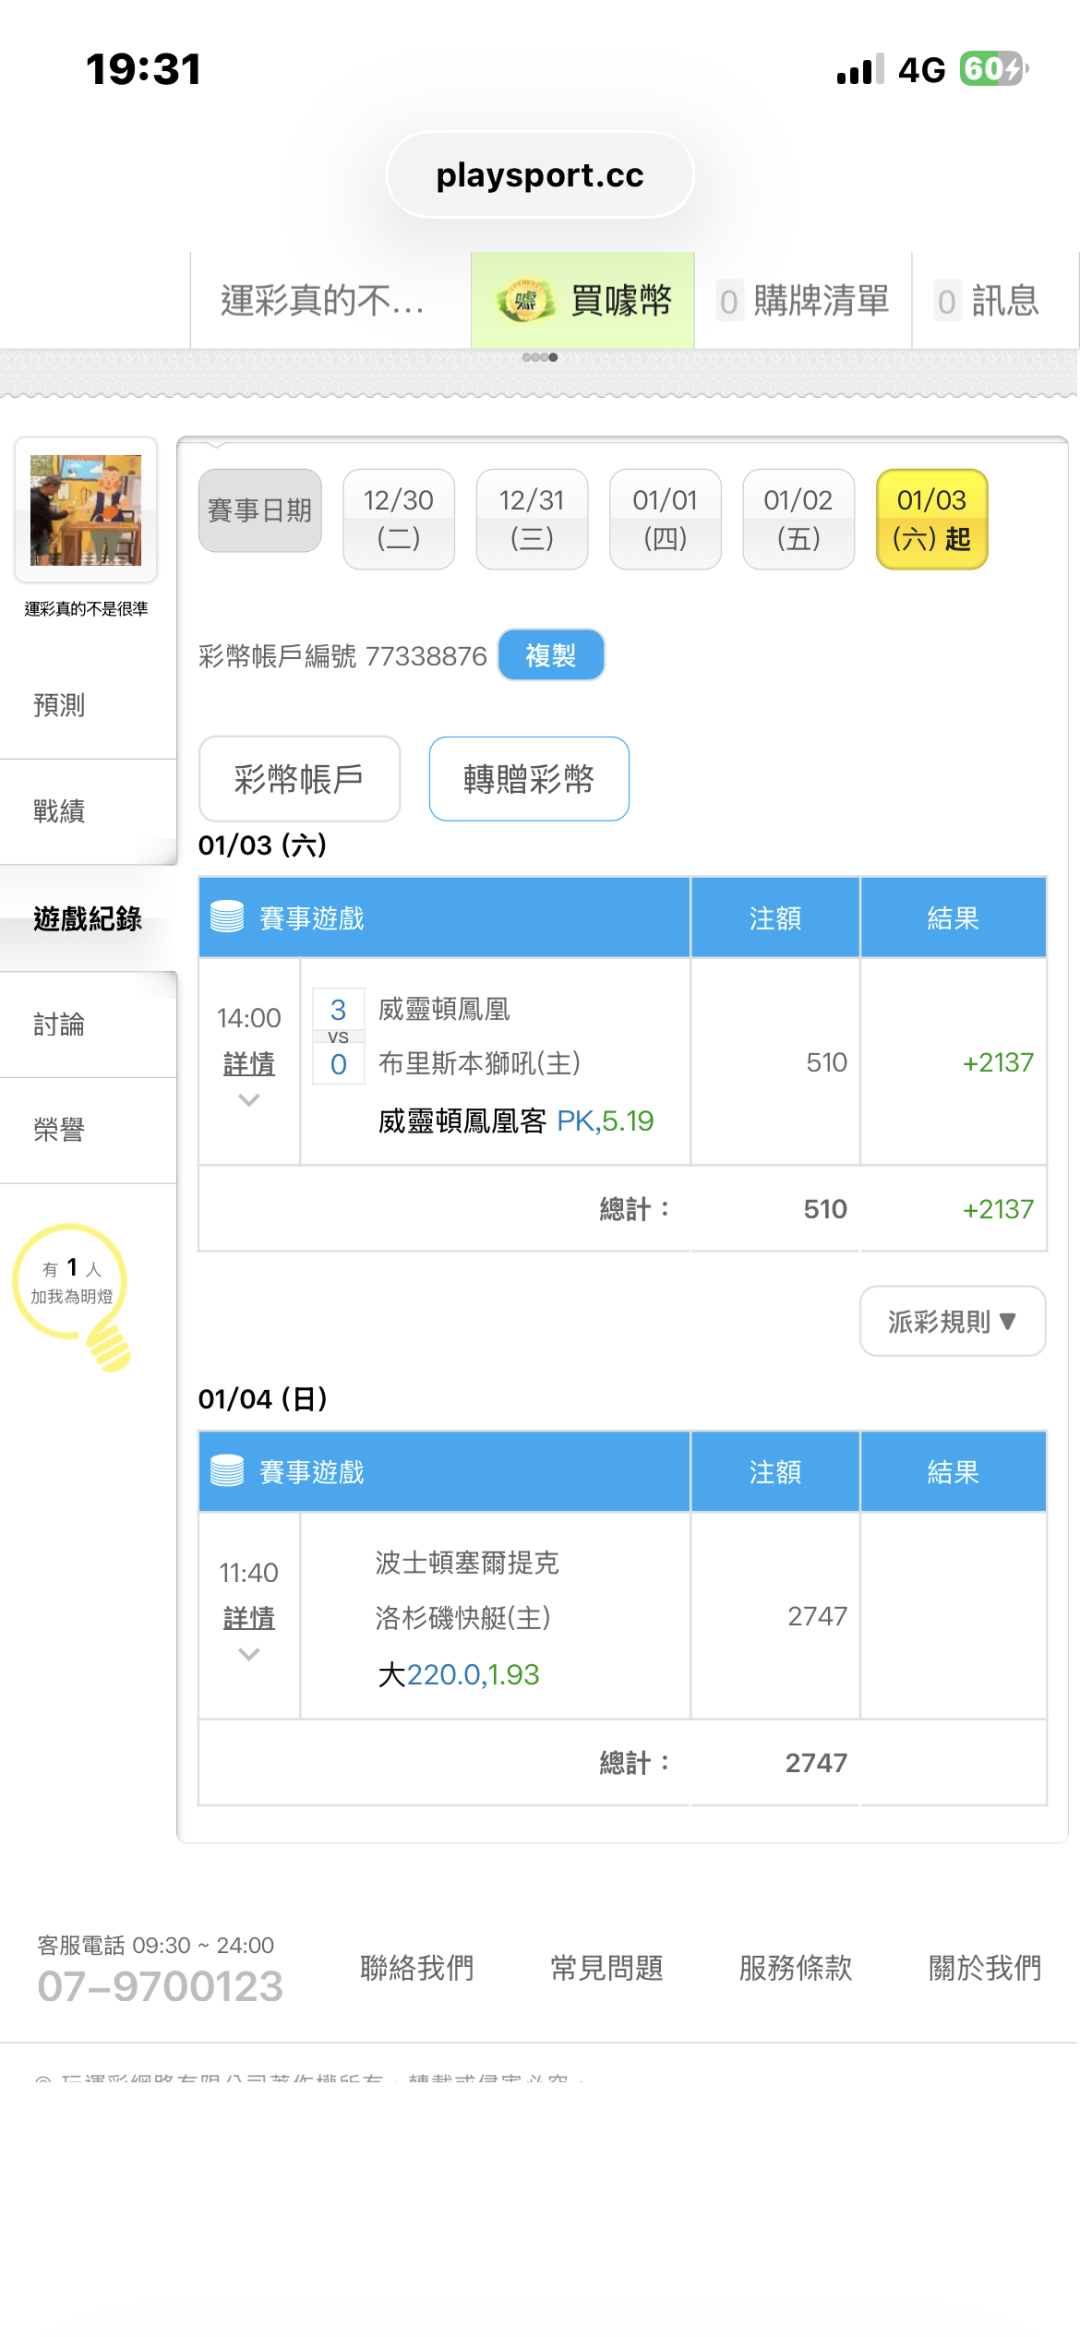
Task: Click the 轉贈彩幣 button
Action: (528, 779)
